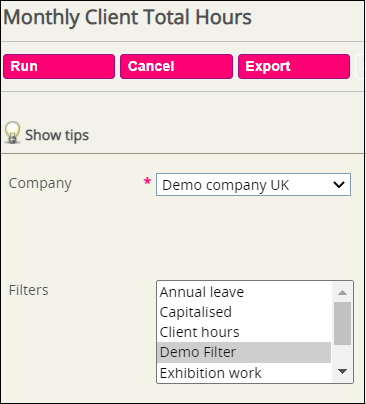Run the Monthly Client Total Hours report
Viewport: 366px width, 404px height.
(x=59, y=67)
